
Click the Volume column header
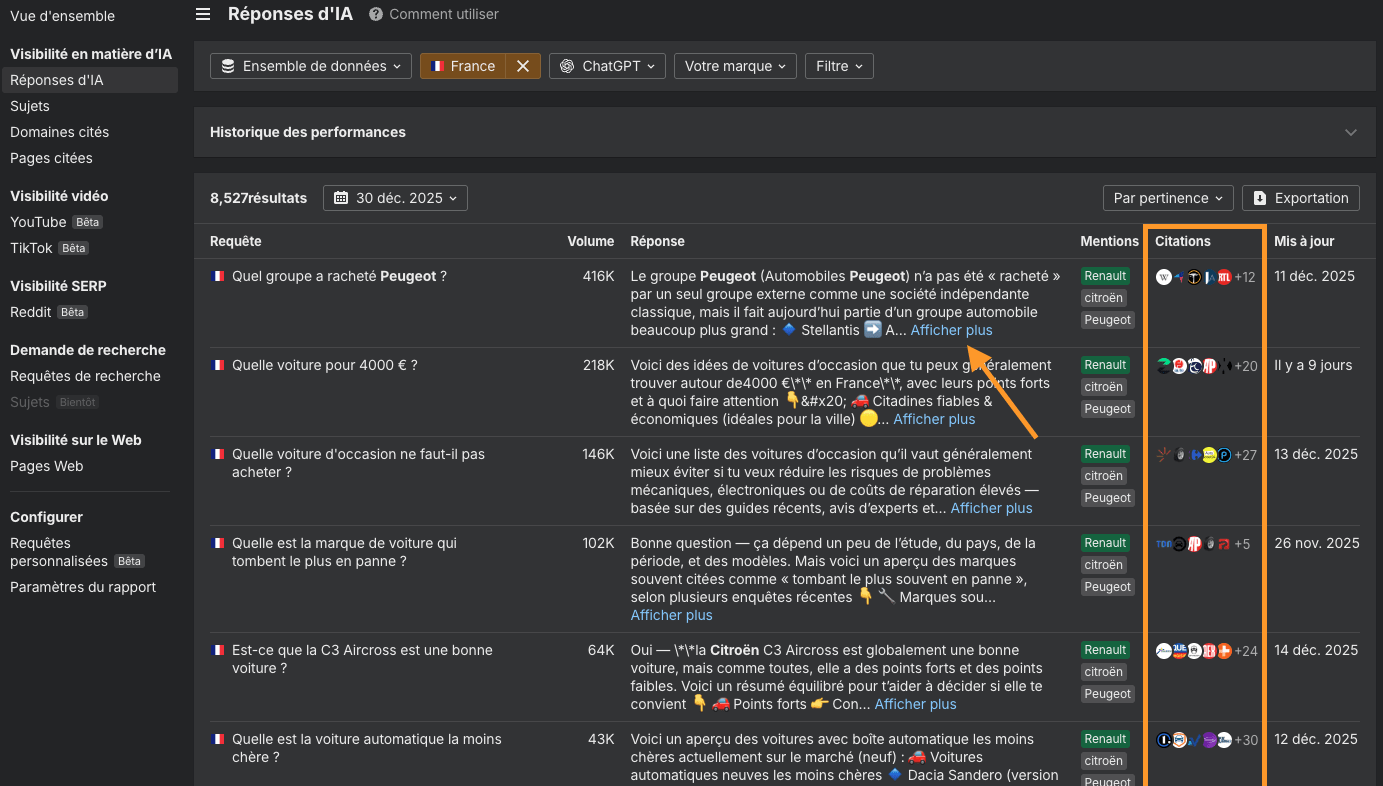590,241
